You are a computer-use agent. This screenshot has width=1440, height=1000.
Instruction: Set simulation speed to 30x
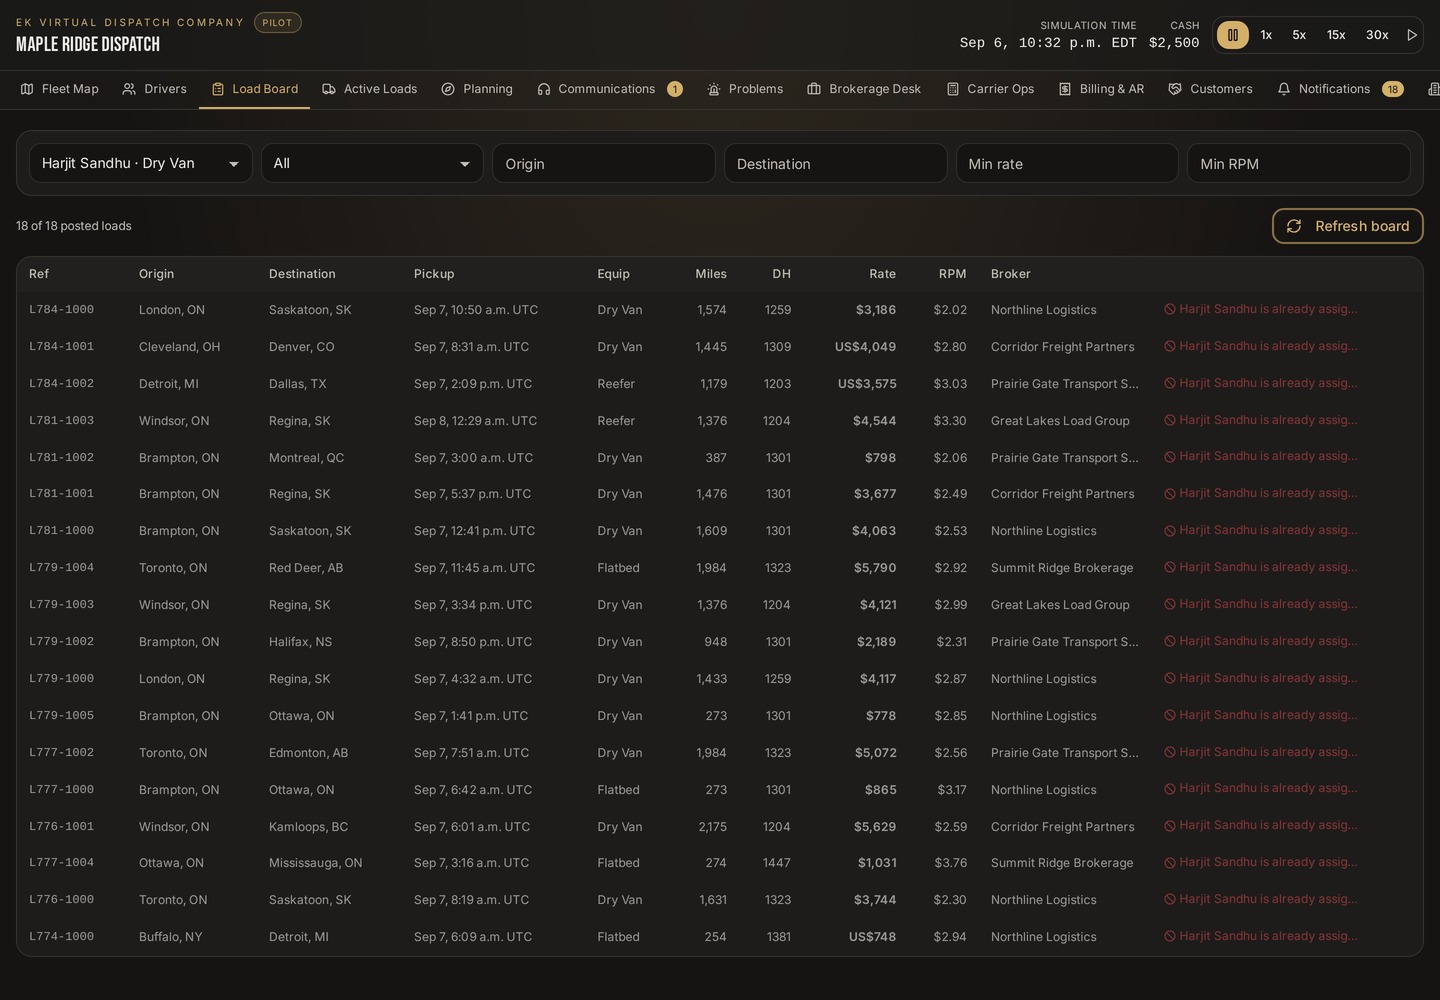coord(1377,35)
